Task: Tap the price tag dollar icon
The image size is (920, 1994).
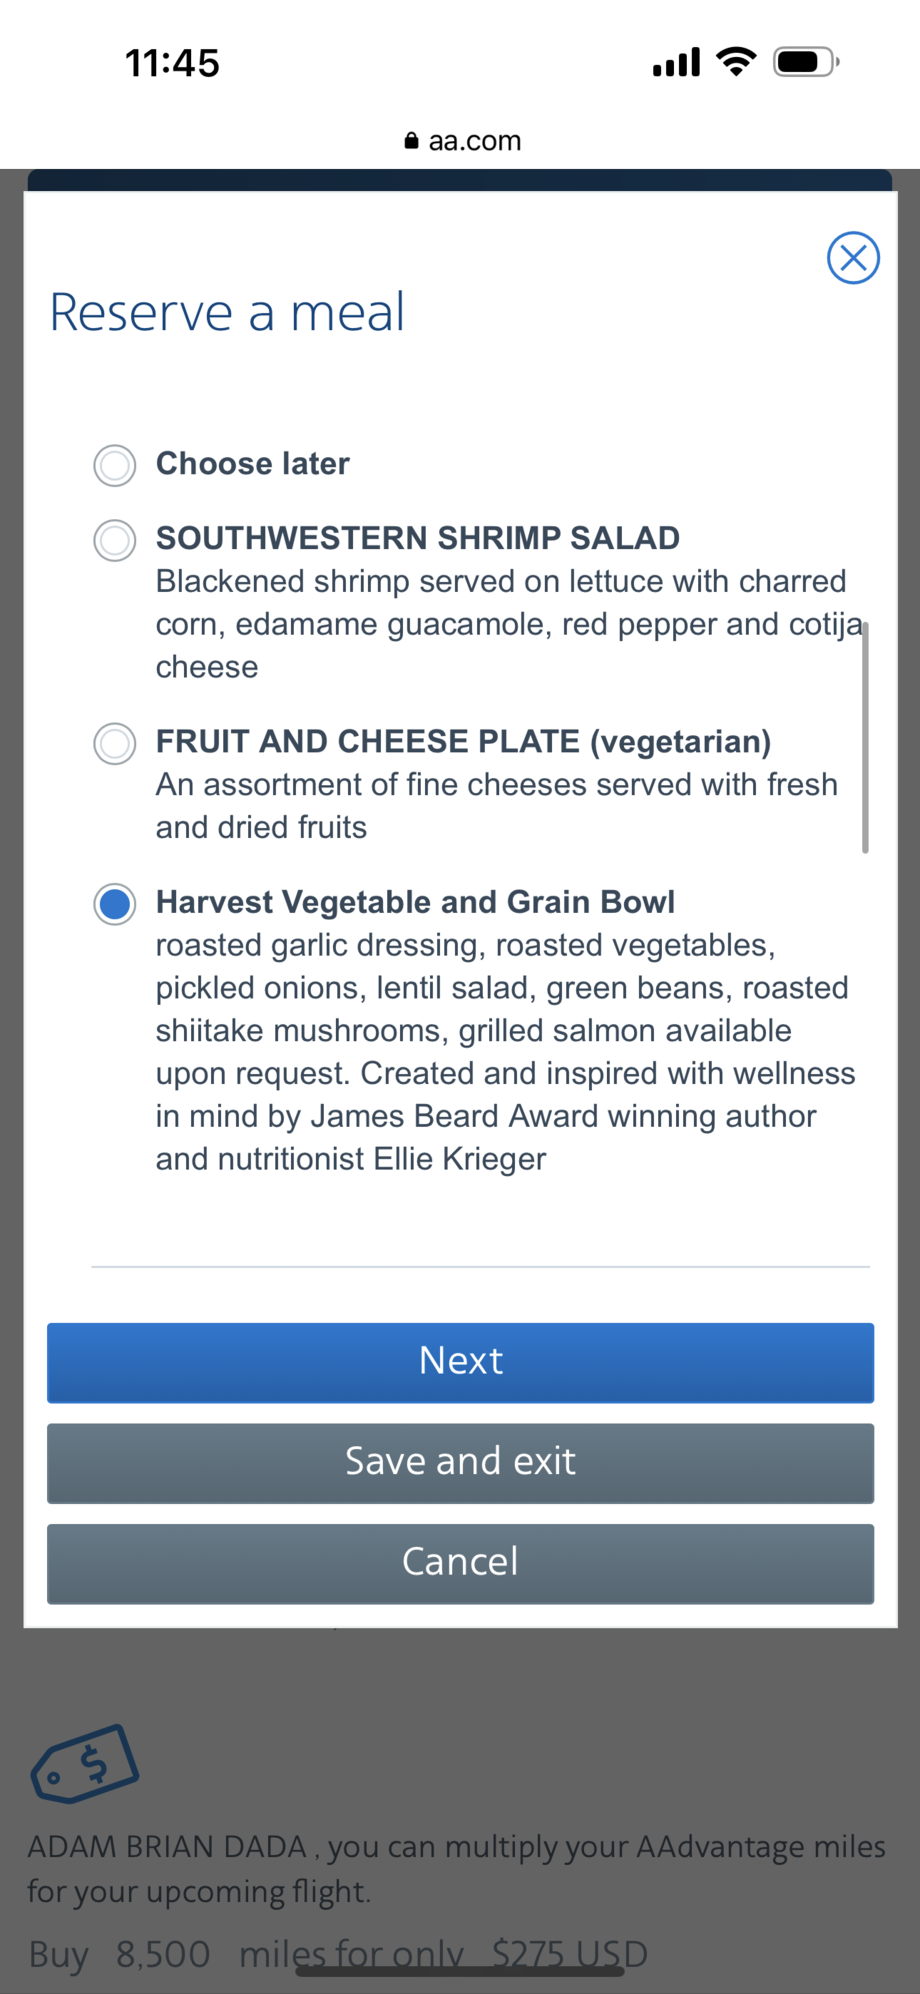Action: tap(85, 1763)
